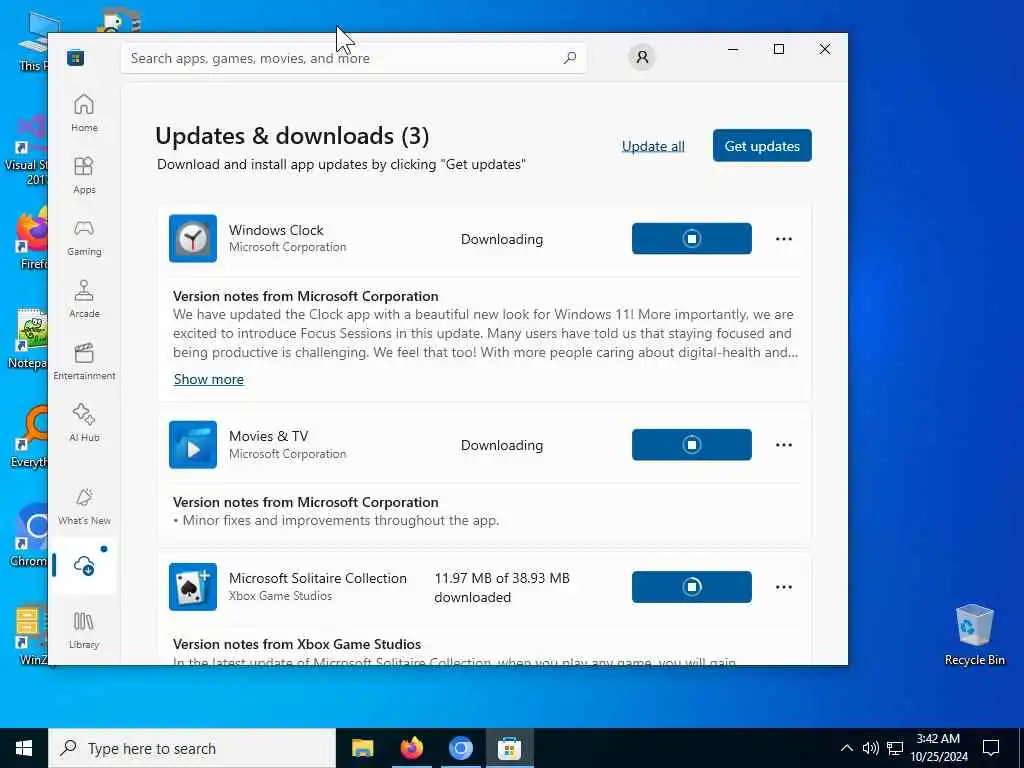Click the Microsoft Store taskbar icon
The image size is (1024, 768).
click(x=509, y=748)
